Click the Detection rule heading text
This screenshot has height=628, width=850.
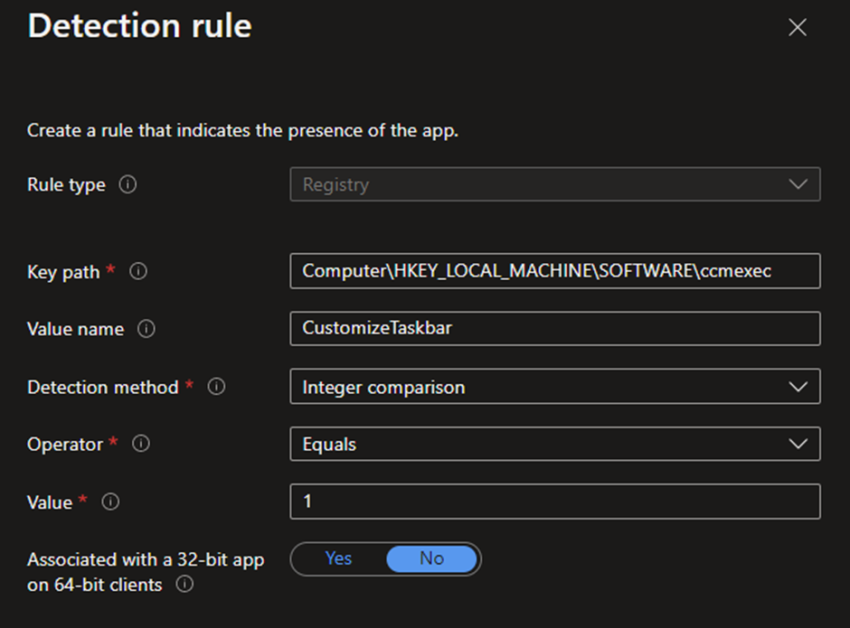coord(140,27)
